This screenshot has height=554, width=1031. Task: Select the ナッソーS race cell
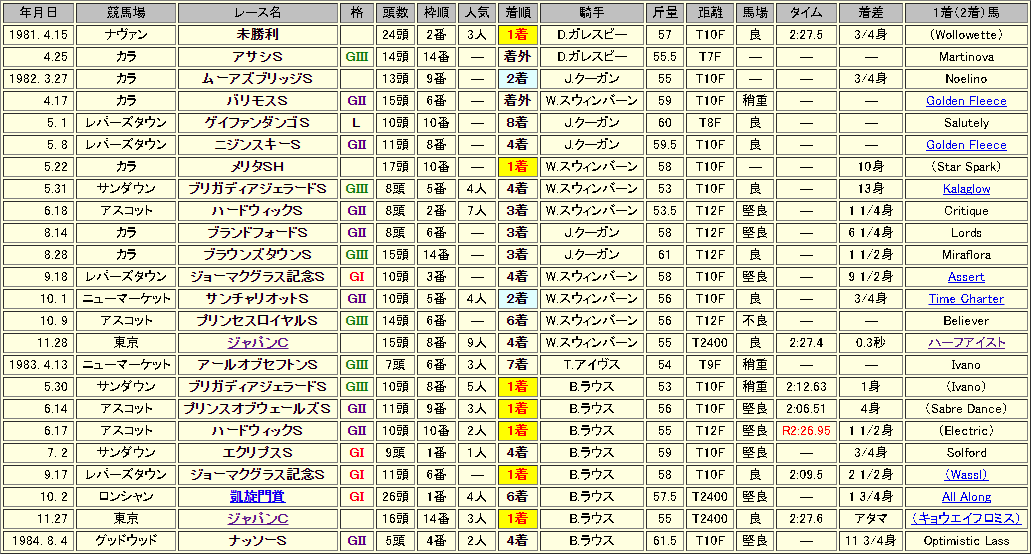(x=258, y=541)
